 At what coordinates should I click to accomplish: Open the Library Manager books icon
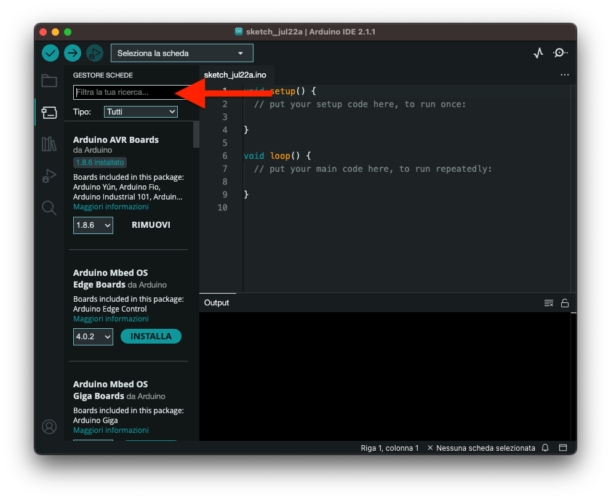tap(49, 144)
